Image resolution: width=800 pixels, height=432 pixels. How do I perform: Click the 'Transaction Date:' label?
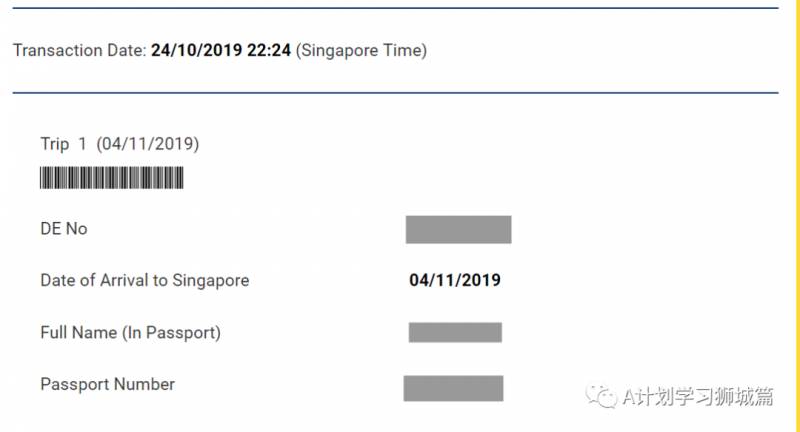(79, 50)
